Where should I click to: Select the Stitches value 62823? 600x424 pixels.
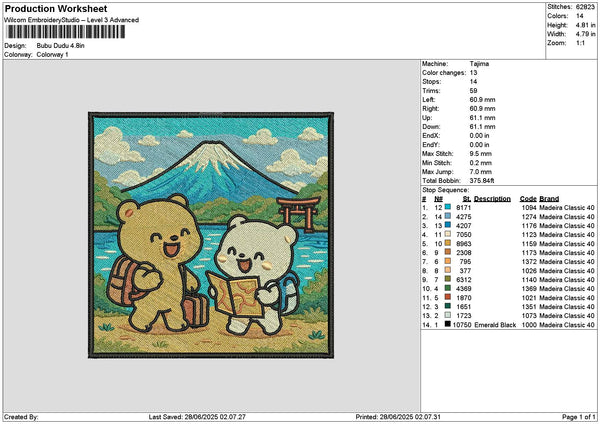pyautogui.click(x=585, y=7)
